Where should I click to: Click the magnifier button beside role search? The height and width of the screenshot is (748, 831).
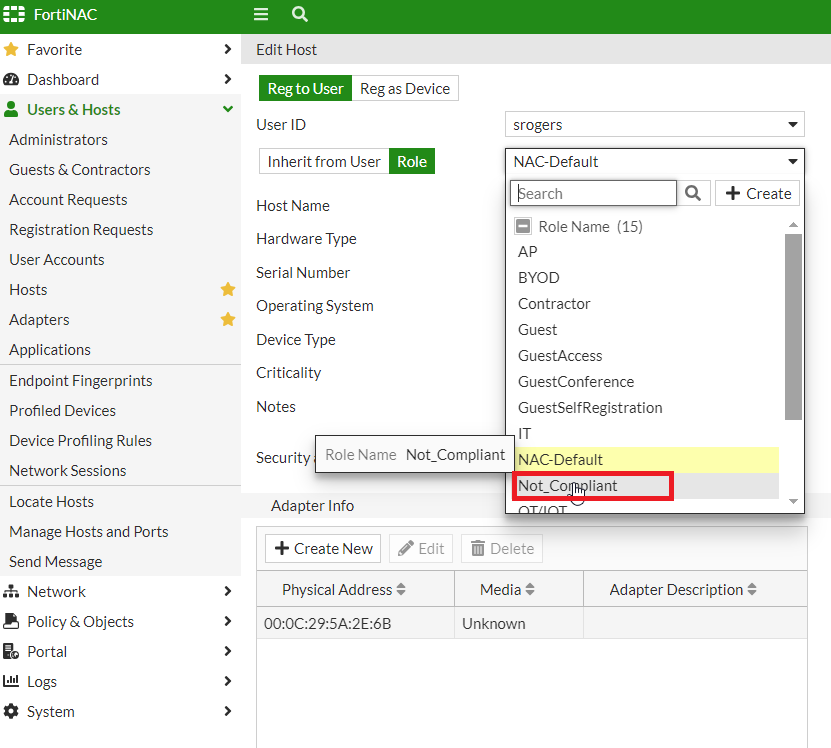click(693, 193)
